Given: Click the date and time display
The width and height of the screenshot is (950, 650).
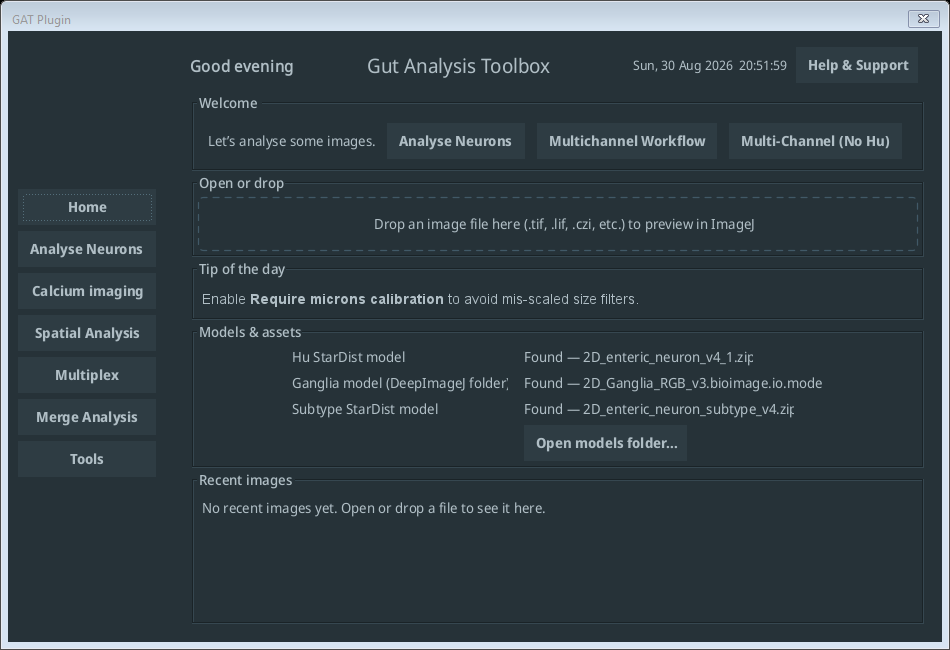Looking at the screenshot, I should click(709, 65).
